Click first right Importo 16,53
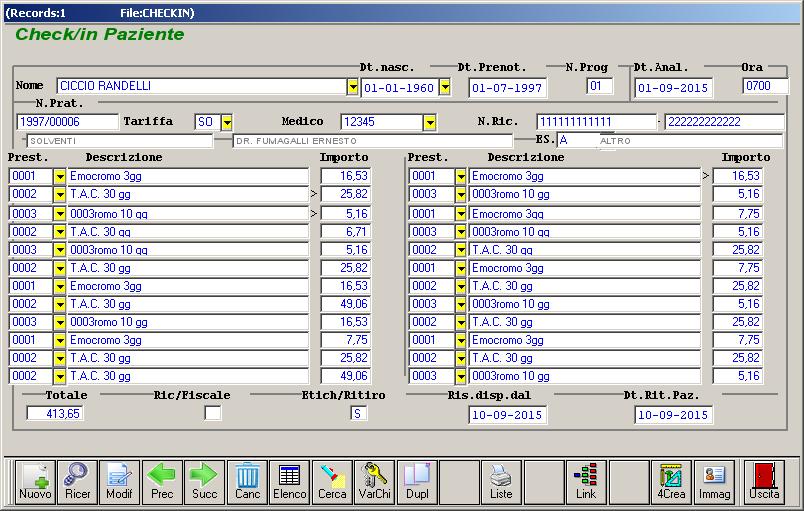 738,176
